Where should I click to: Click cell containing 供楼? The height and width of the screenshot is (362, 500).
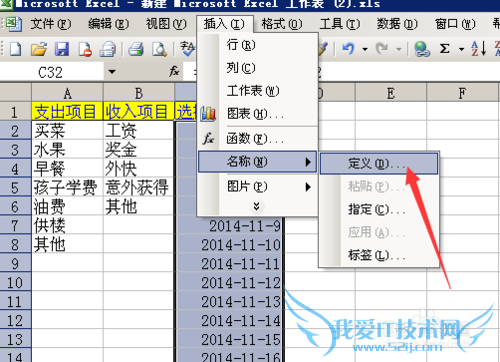point(67,226)
